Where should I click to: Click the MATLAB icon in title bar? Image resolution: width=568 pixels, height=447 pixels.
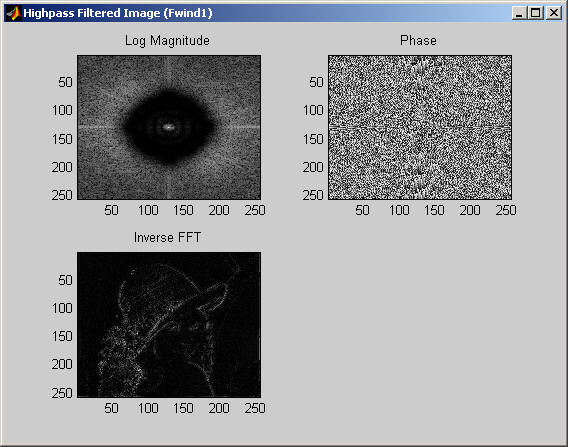[13, 13]
